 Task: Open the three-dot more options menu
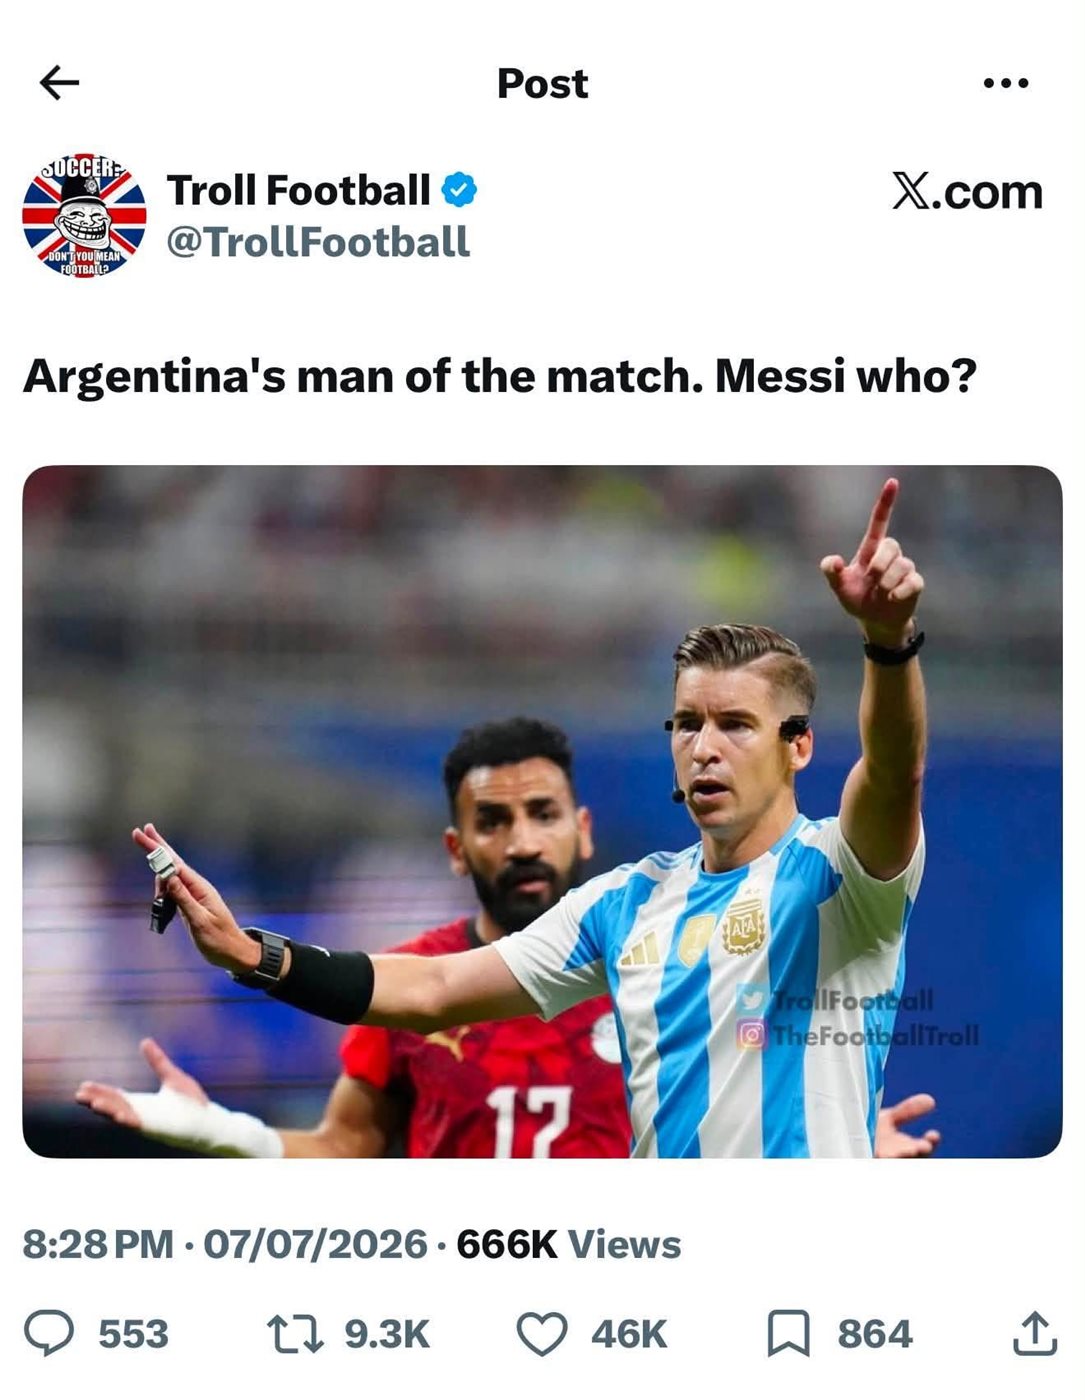pos(1005,83)
